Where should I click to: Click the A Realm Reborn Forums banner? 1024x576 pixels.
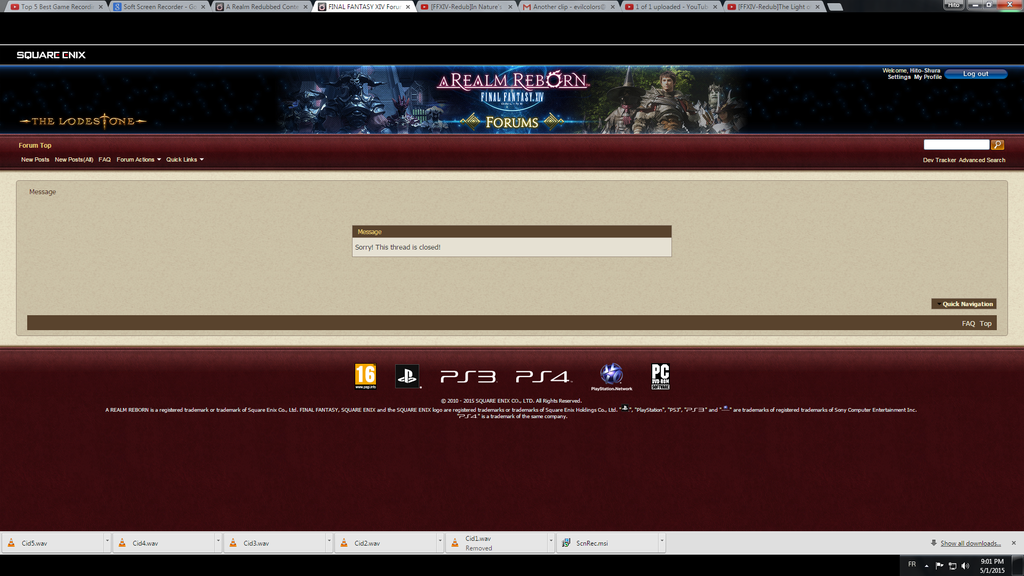point(512,100)
